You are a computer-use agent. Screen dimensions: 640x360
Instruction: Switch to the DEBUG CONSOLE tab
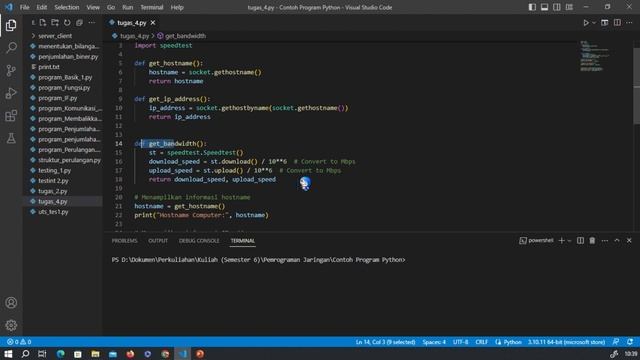tap(199, 241)
